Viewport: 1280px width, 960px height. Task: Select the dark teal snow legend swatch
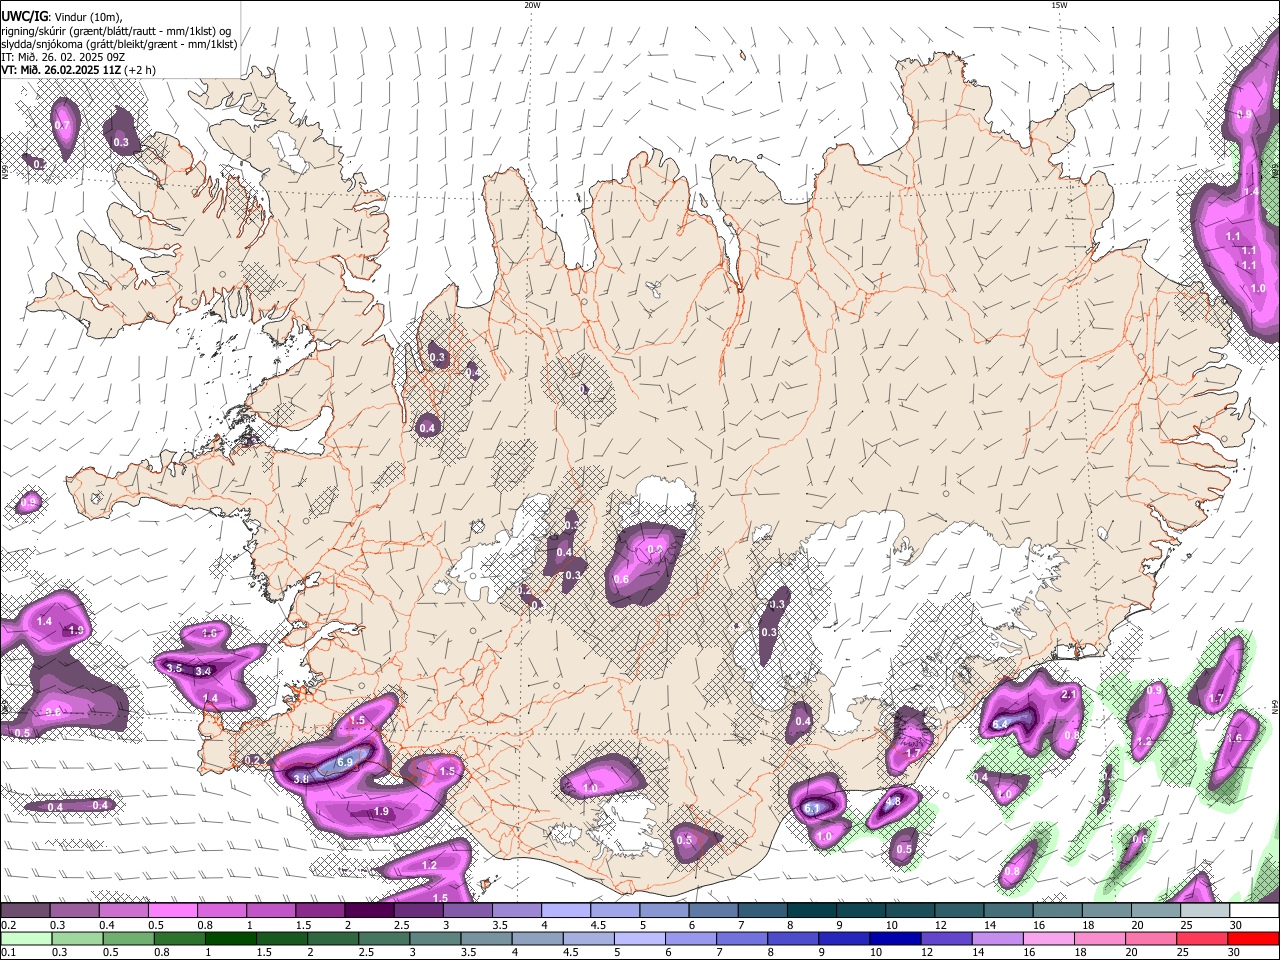[x=812, y=911]
